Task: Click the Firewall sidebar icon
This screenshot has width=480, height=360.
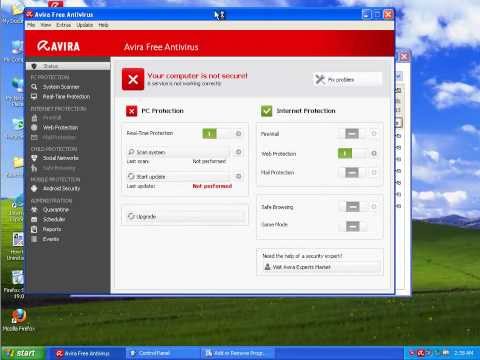Action: (34, 118)
